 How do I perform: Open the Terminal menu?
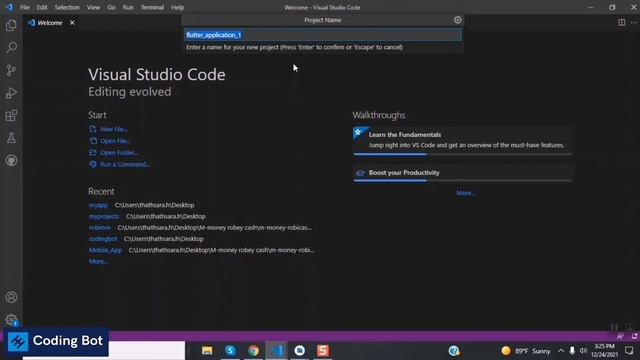coord(152,7)
